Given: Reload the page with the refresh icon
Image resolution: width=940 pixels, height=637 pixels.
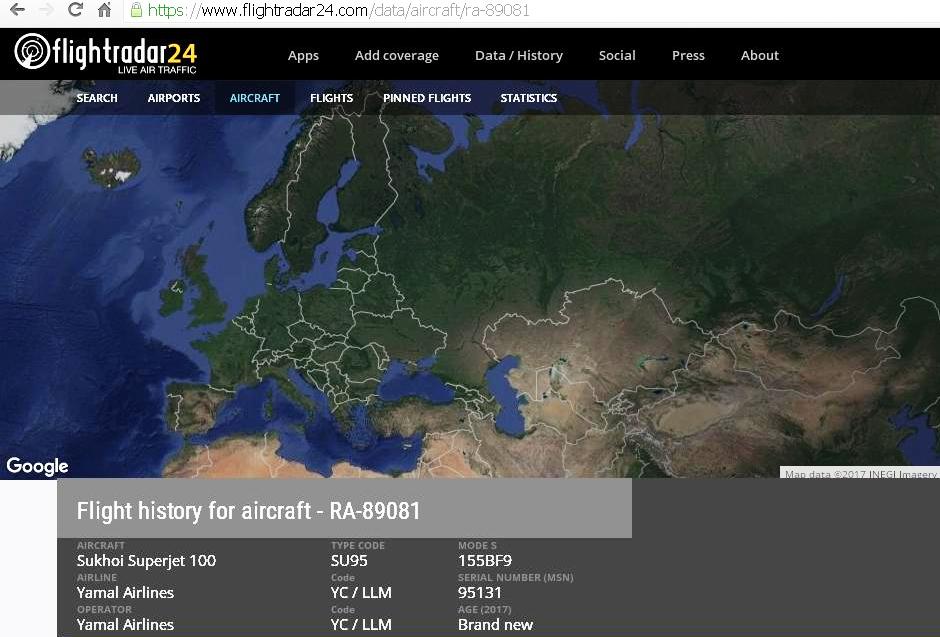Looking at the screenshot, I should (x=75, y=10).
